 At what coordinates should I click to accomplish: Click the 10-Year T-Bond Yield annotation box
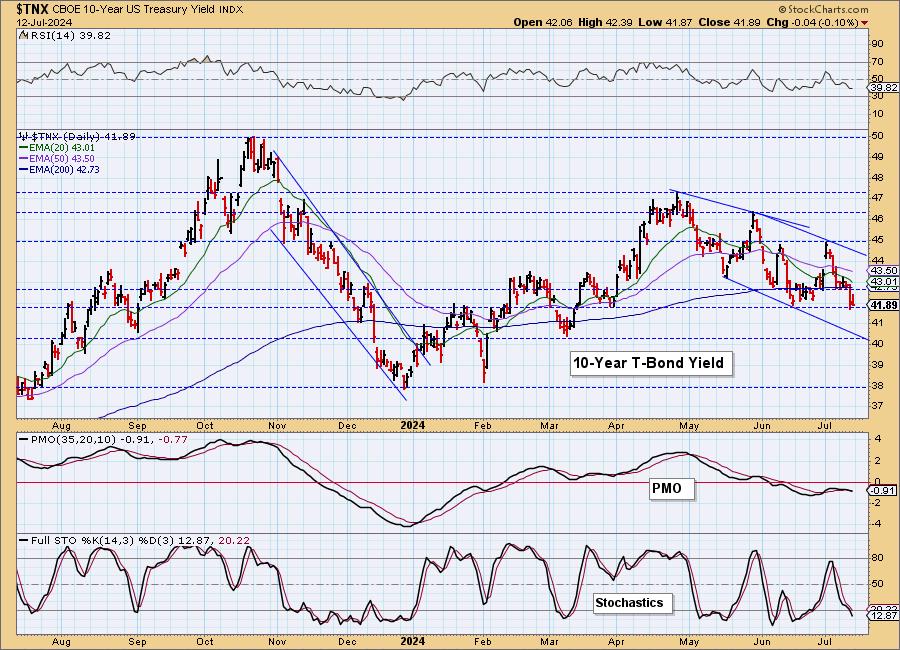click(x=651, y=363)
